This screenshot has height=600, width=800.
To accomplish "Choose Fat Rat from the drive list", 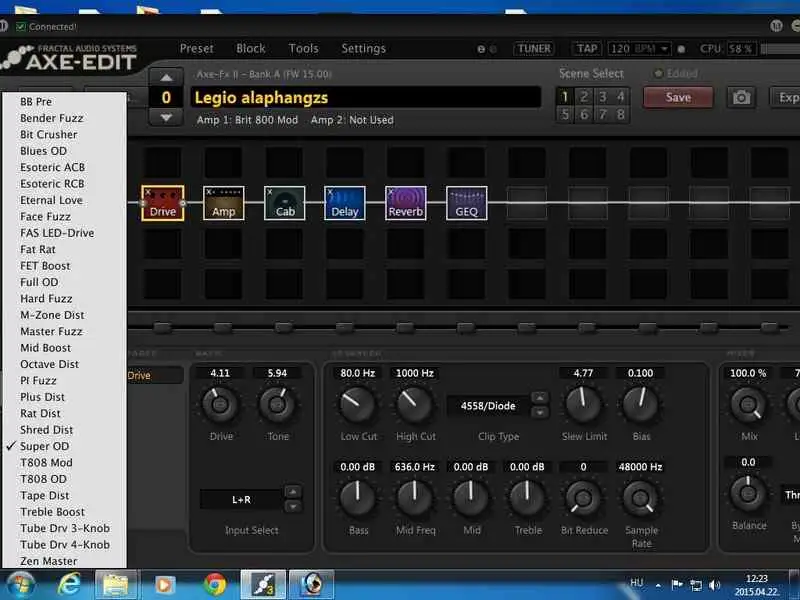I will coord(65,249).
